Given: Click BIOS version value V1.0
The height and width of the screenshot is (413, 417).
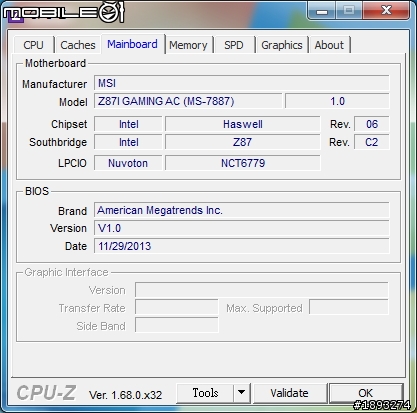Looking at the screenshot, I should [x=242, y=228].
